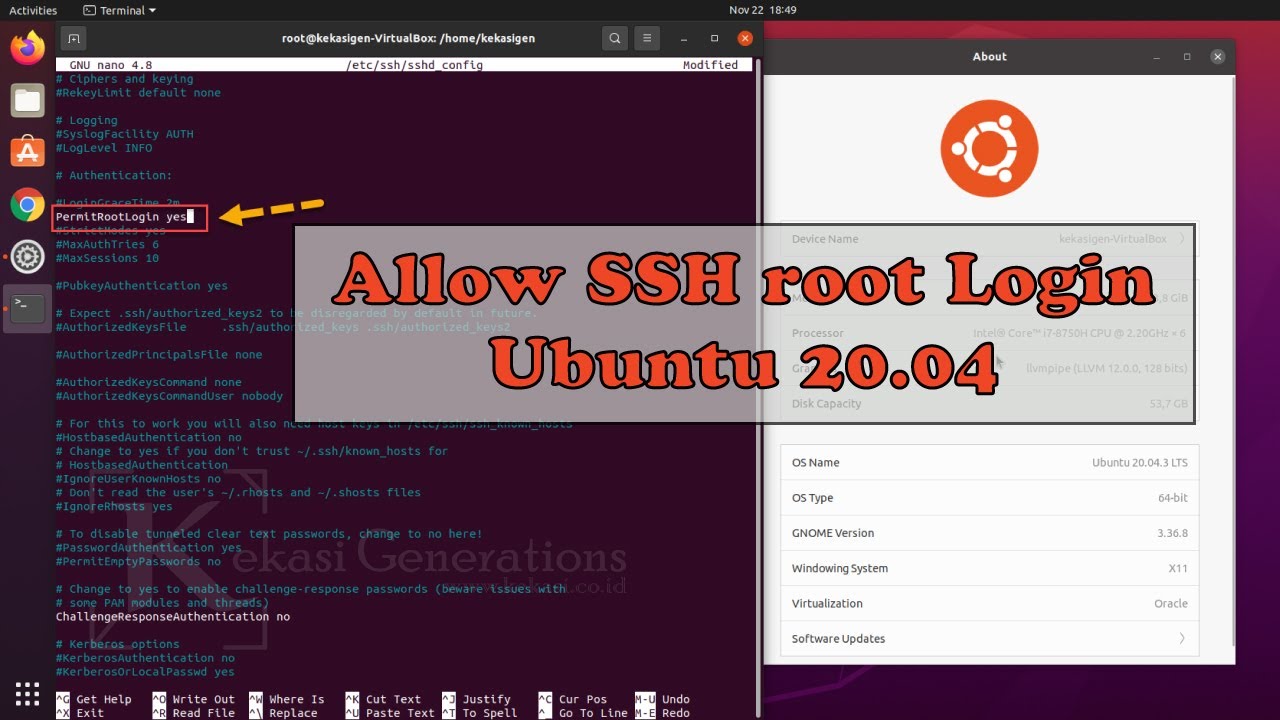Image resolution: width=1280 pixels, height=720 pixels.
Task: Click the nano Go To Line shortcut
Action: tap(583, 713)
